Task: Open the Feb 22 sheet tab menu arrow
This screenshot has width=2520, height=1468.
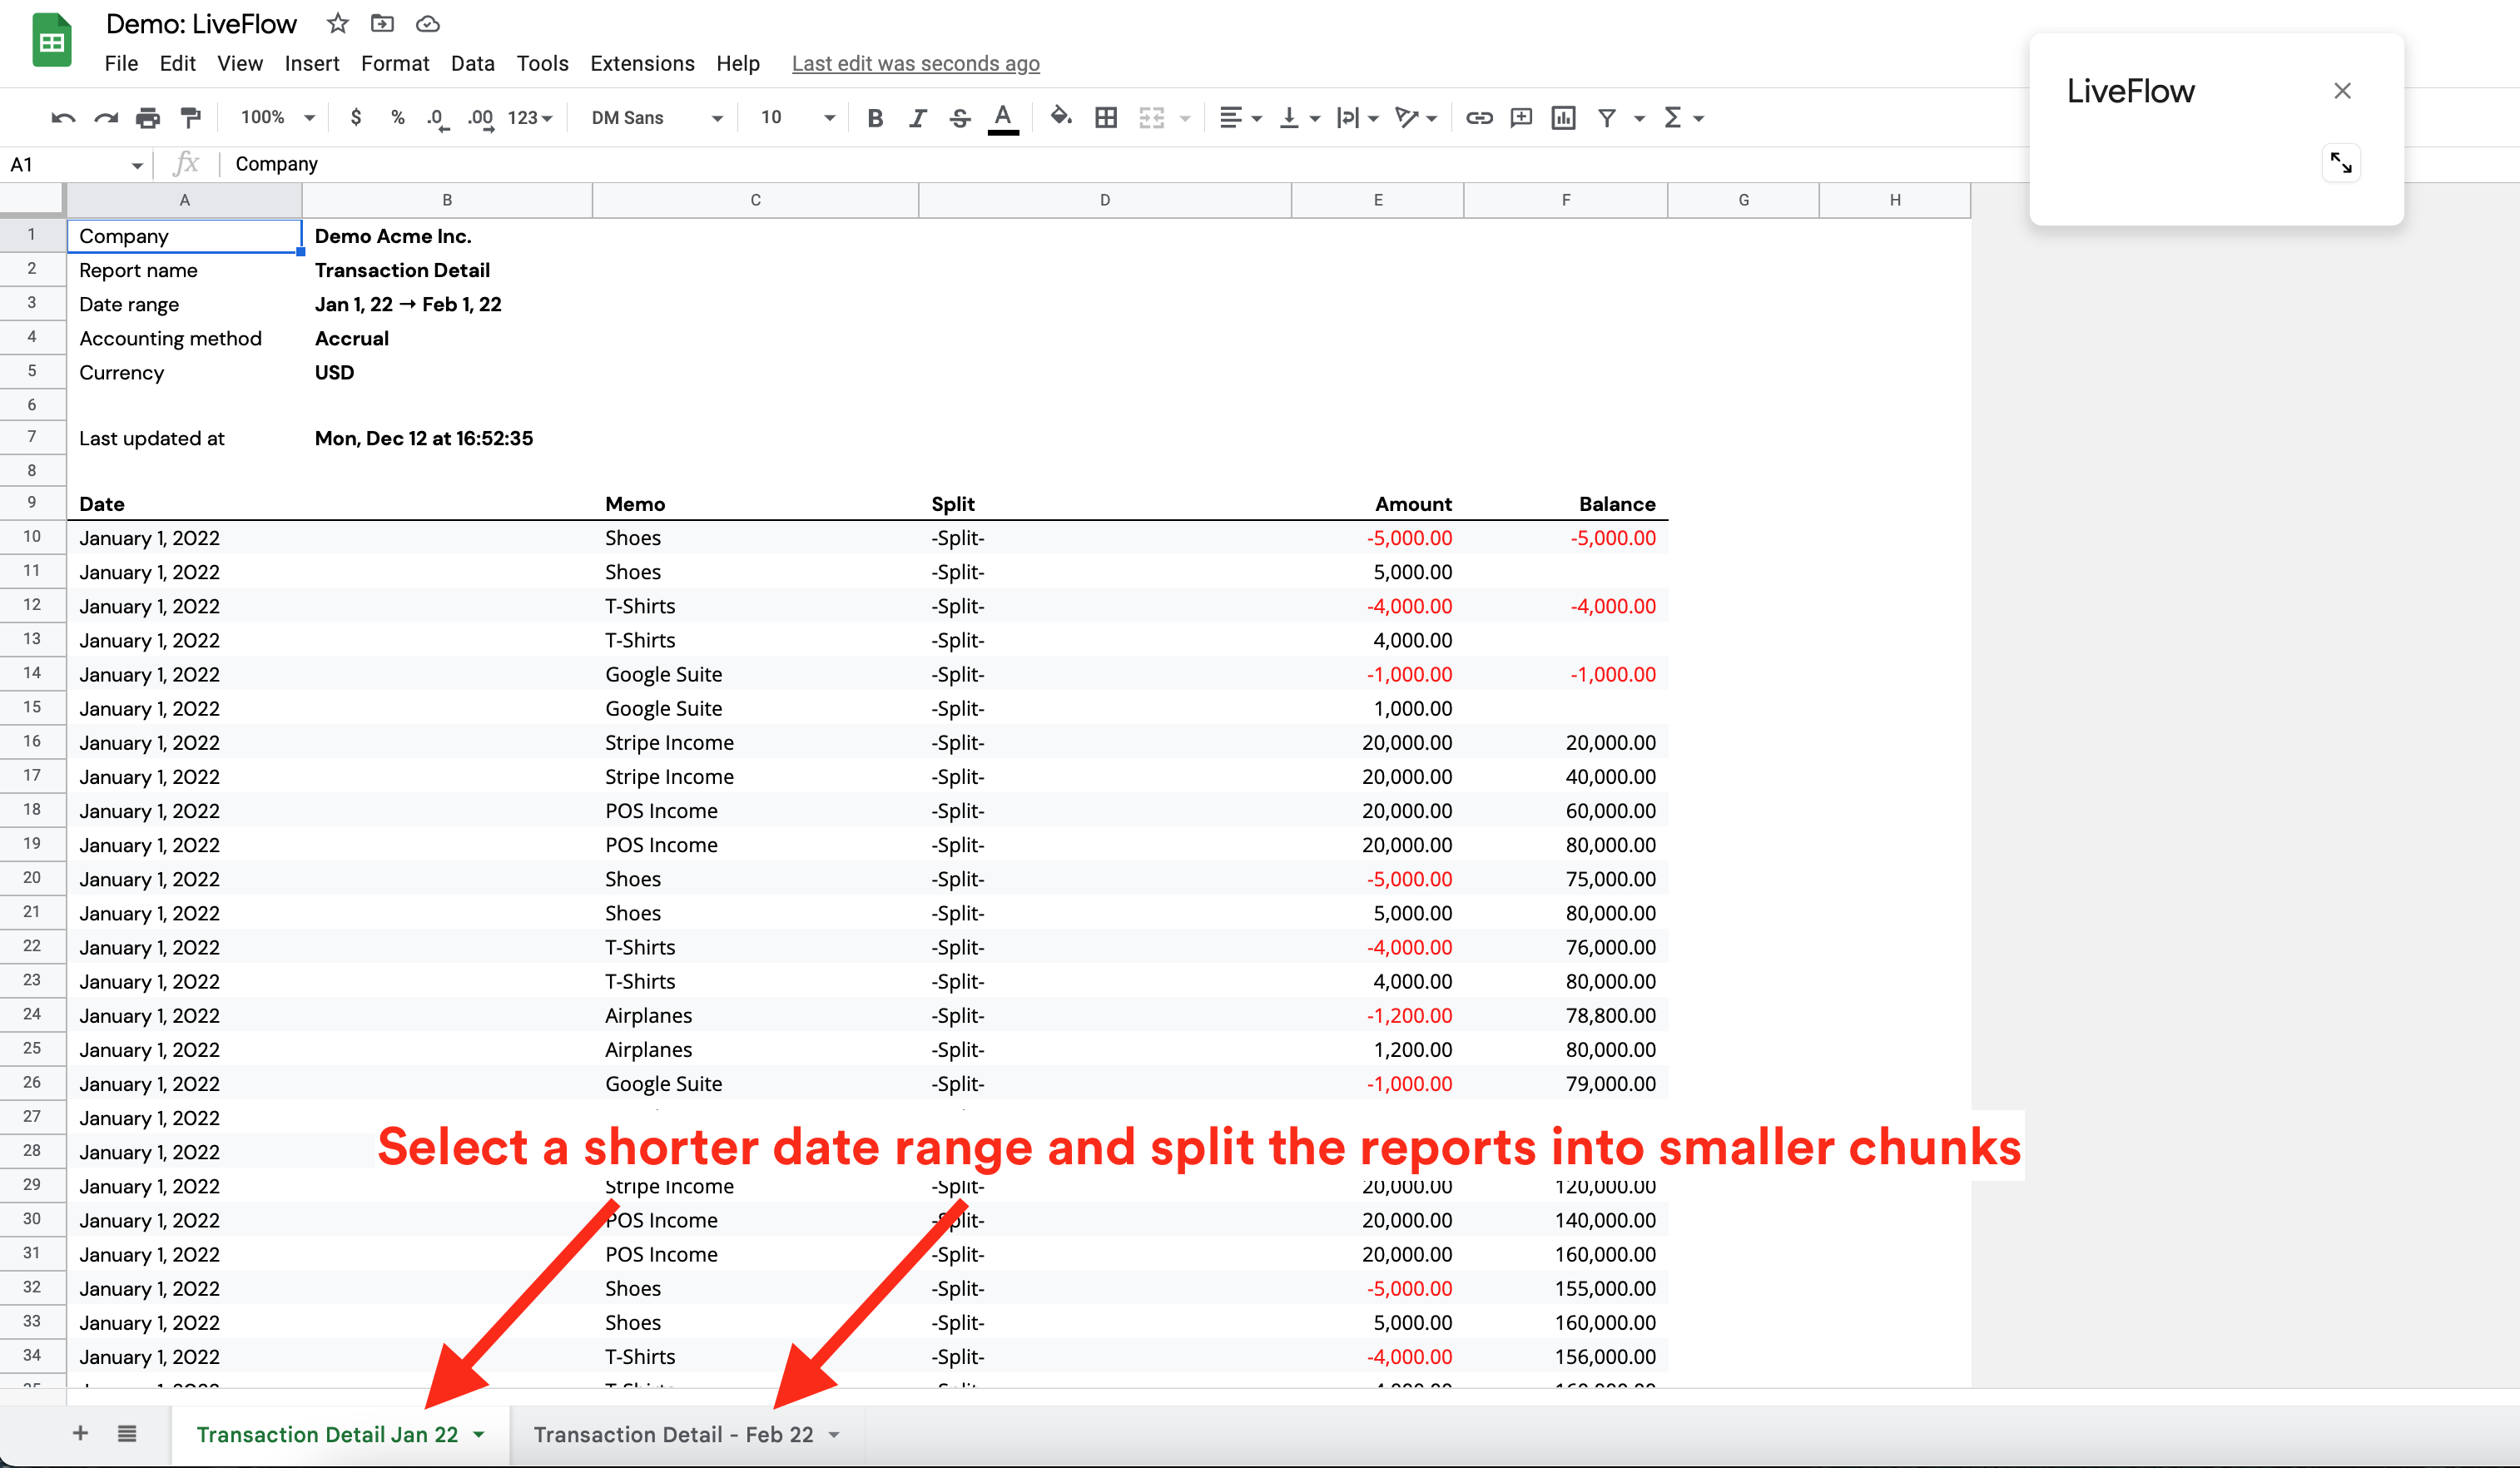Action: point(834,1434)
